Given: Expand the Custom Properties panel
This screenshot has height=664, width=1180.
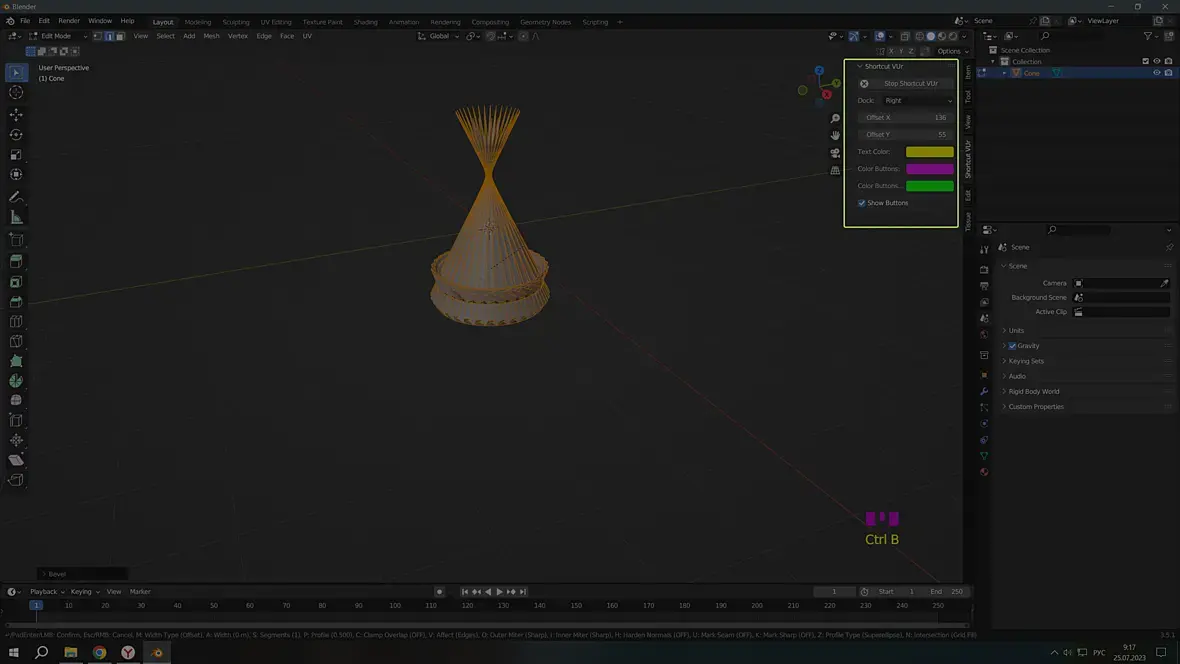Looking at the screenshot, I should point(1036,407).
